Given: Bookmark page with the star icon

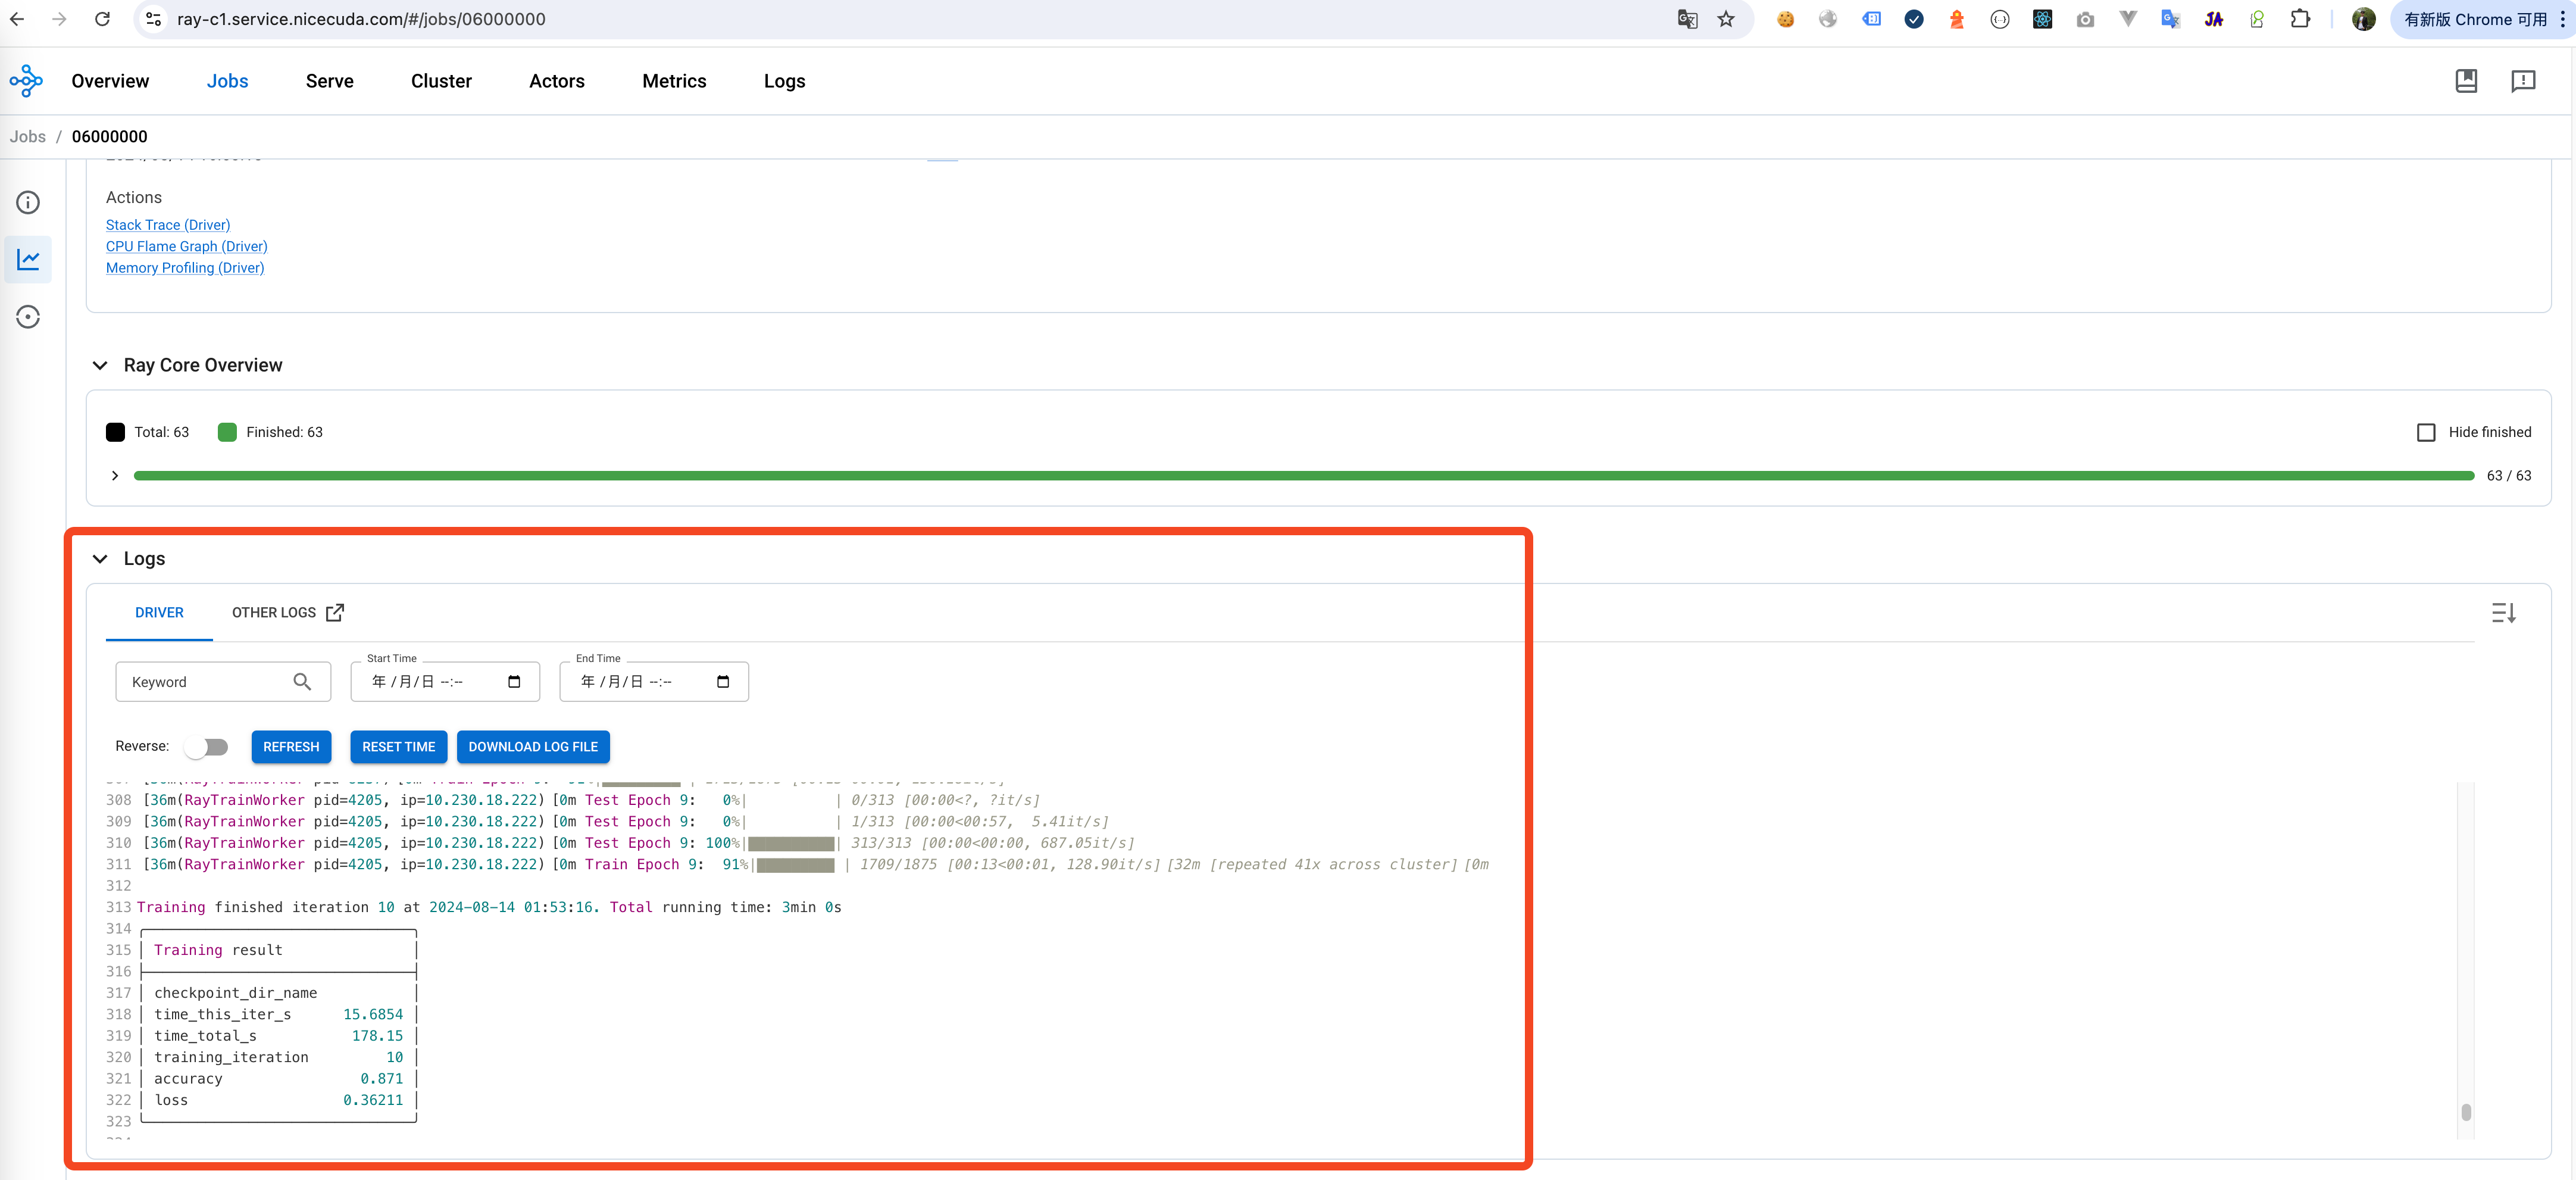Looking at the screenshot, I should pos(1726,19).
